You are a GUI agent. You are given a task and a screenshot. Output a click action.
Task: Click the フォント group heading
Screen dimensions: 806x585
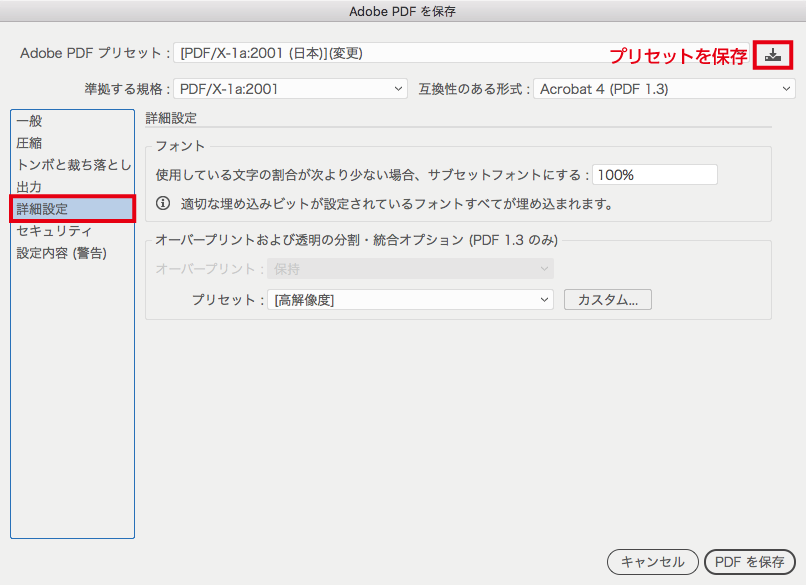pyautogui.click(x=180, y=146)
